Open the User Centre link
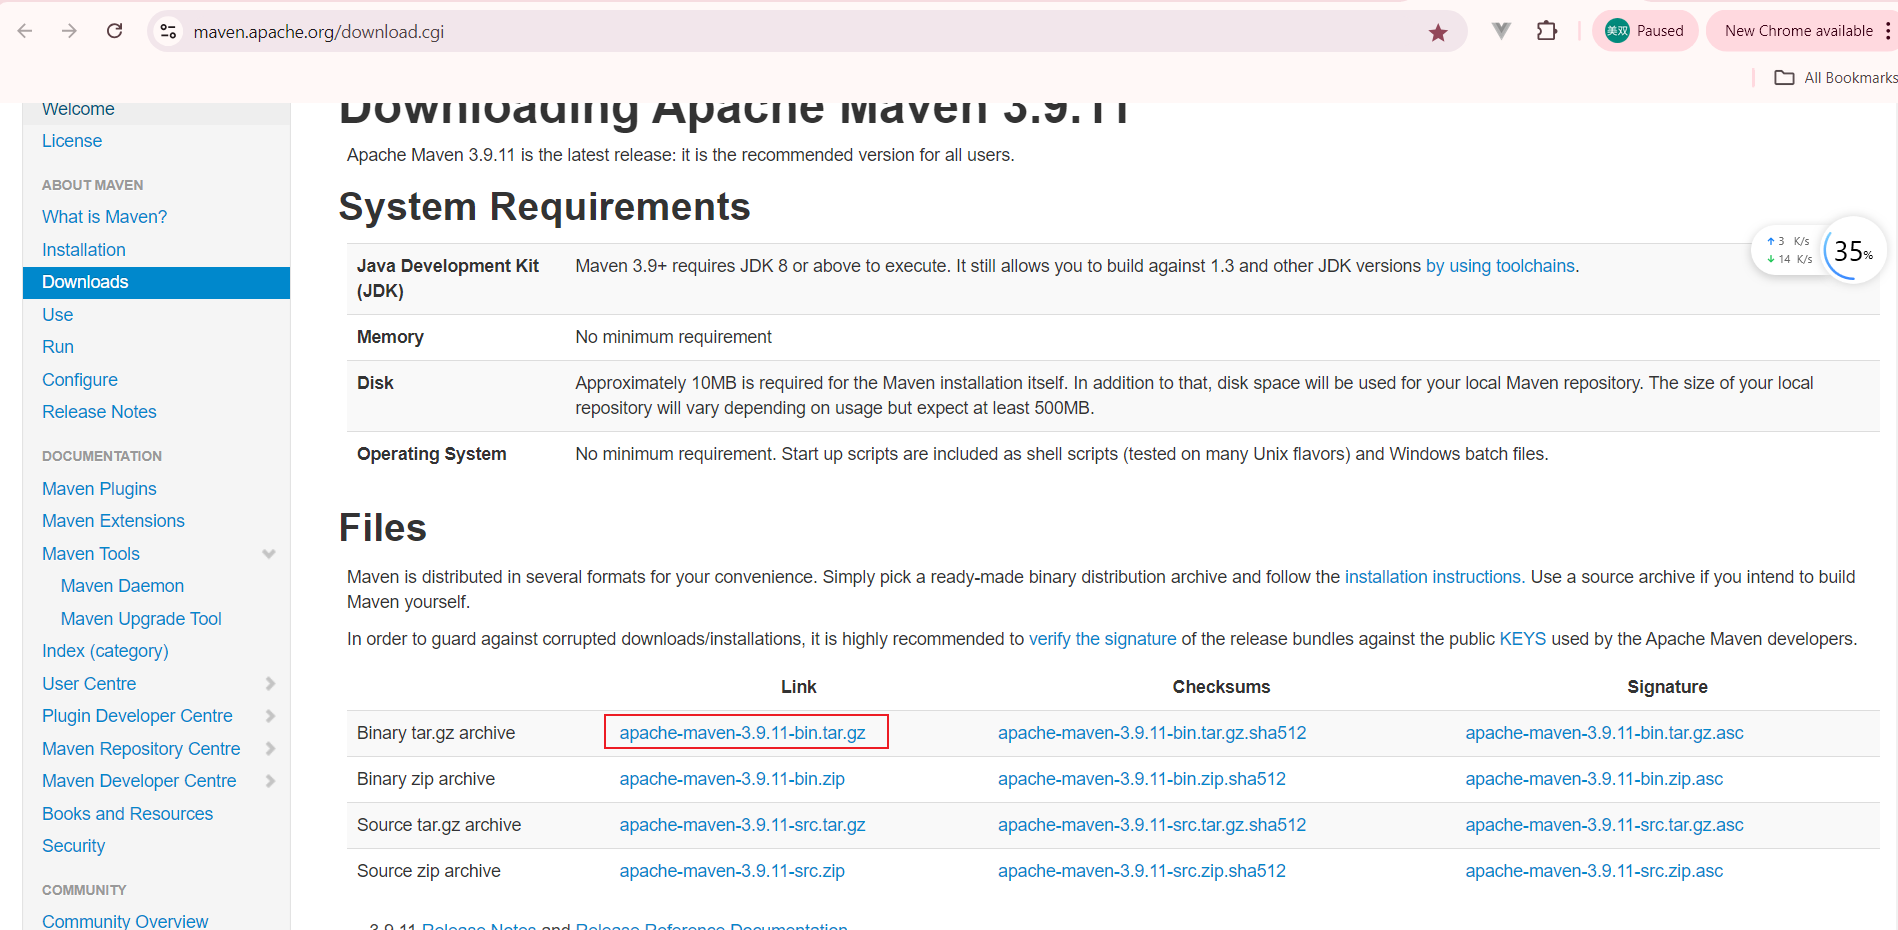 click(x=89, y=684)
